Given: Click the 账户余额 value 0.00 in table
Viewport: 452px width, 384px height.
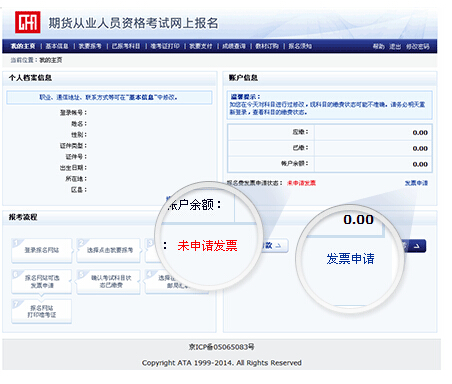Looking at the screenshot, I should [420, 164].
